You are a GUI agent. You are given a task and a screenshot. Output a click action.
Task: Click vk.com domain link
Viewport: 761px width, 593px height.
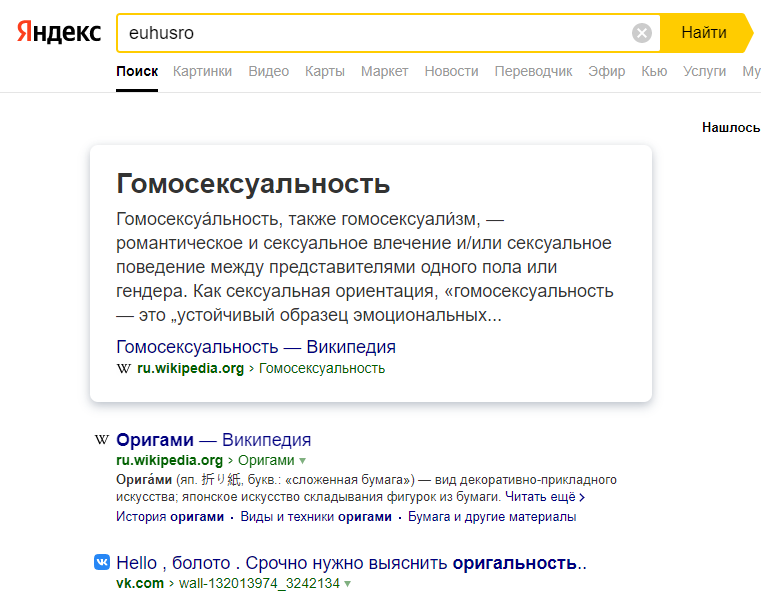pyautogui.click(x=140, y=583)
